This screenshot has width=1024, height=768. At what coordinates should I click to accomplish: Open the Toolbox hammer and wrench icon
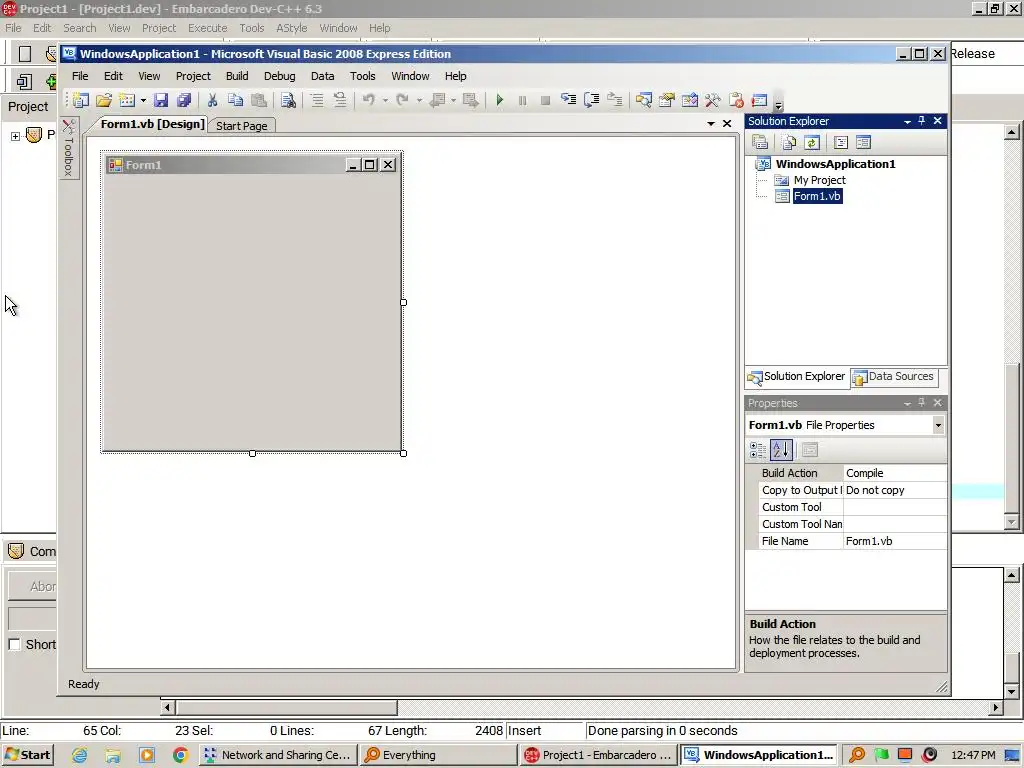point(712,100)
